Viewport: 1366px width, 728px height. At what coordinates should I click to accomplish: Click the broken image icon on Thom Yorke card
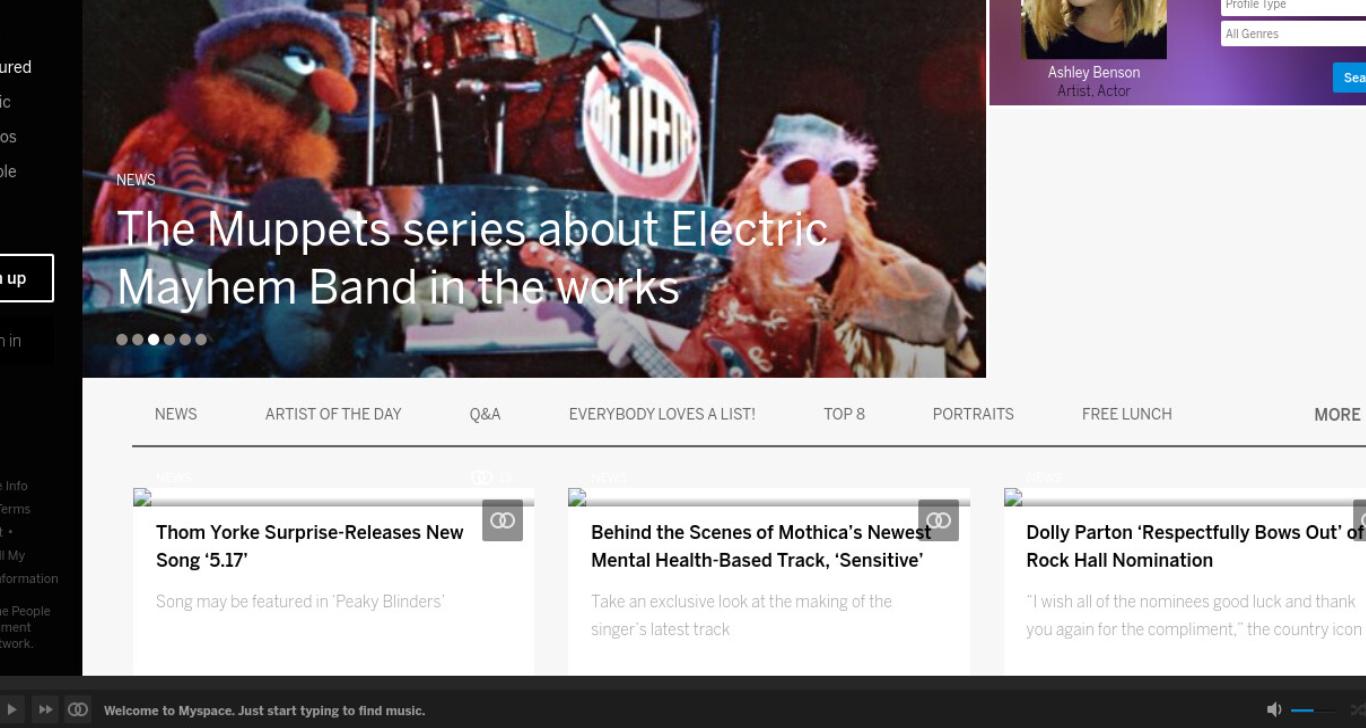pos(142,497)
